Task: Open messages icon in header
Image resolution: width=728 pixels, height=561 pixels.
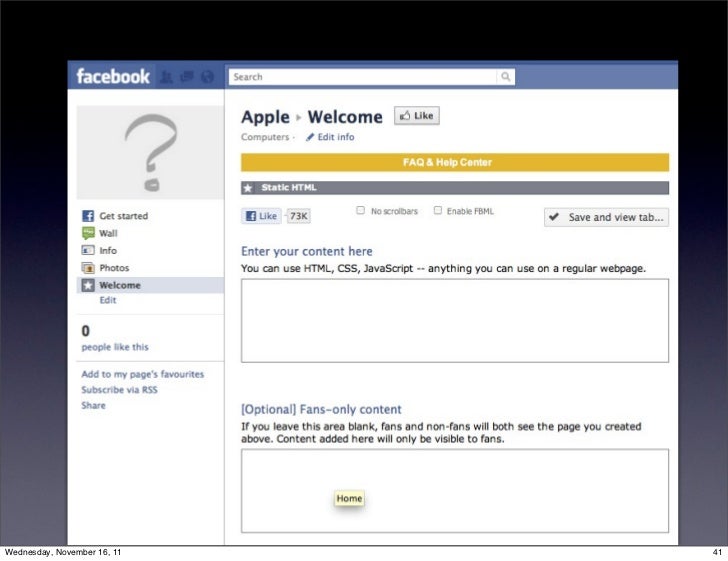Action: click(187, 76)
